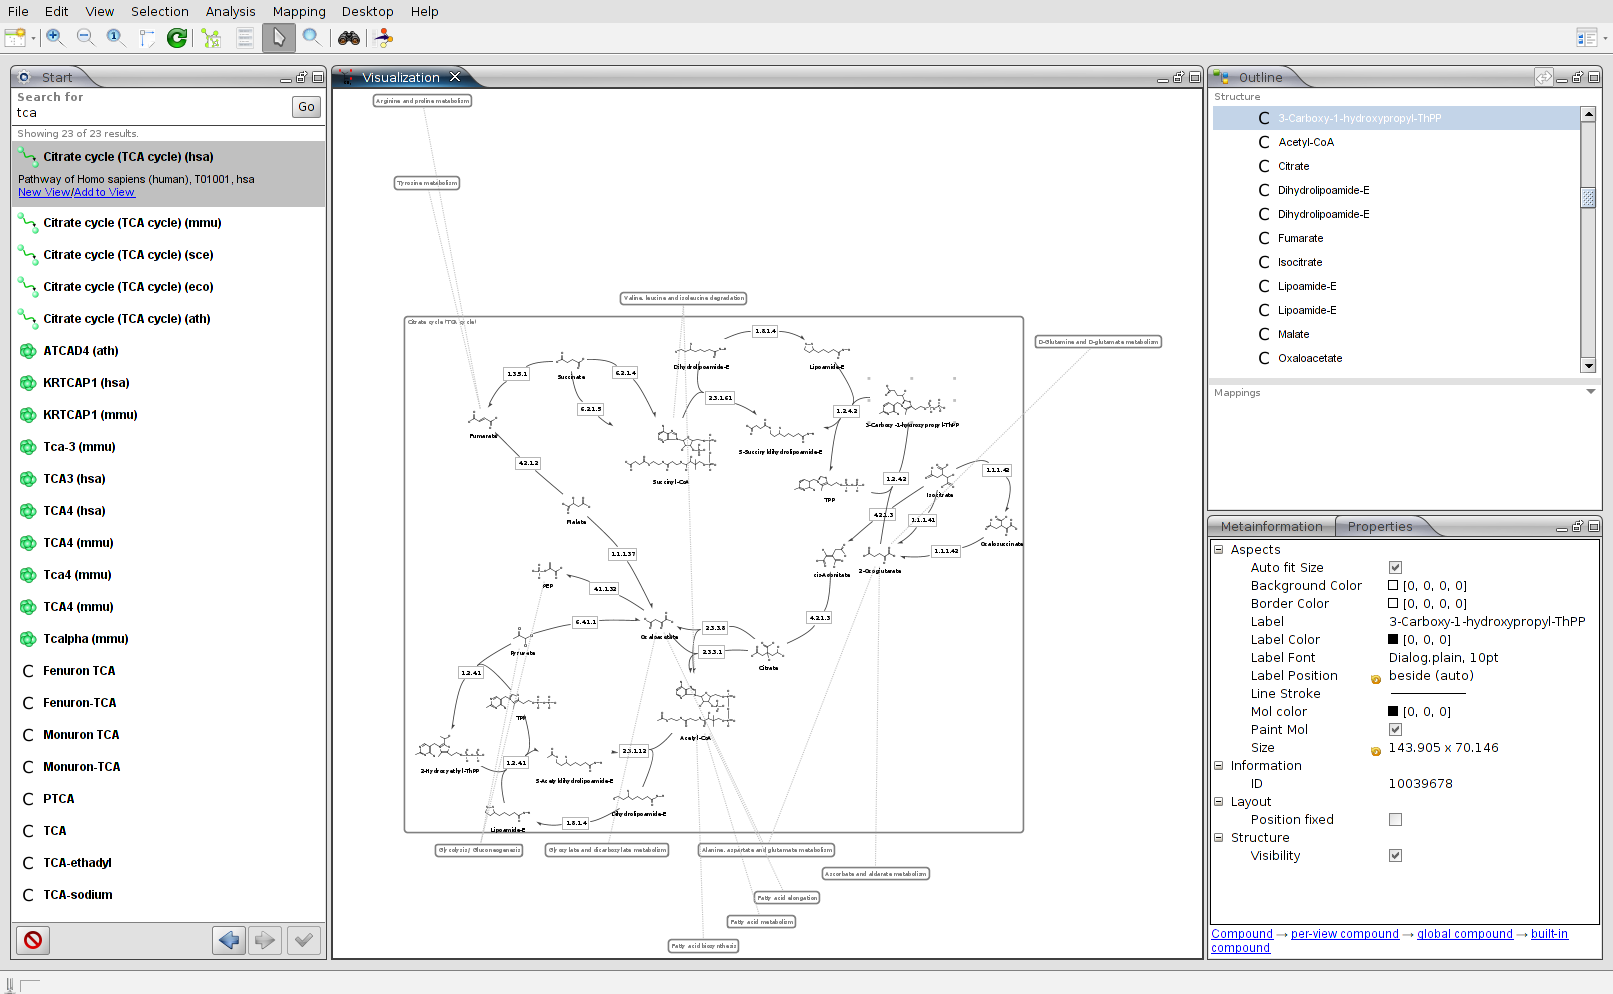Select the arrow pointer selection tool

pos(279,38)
